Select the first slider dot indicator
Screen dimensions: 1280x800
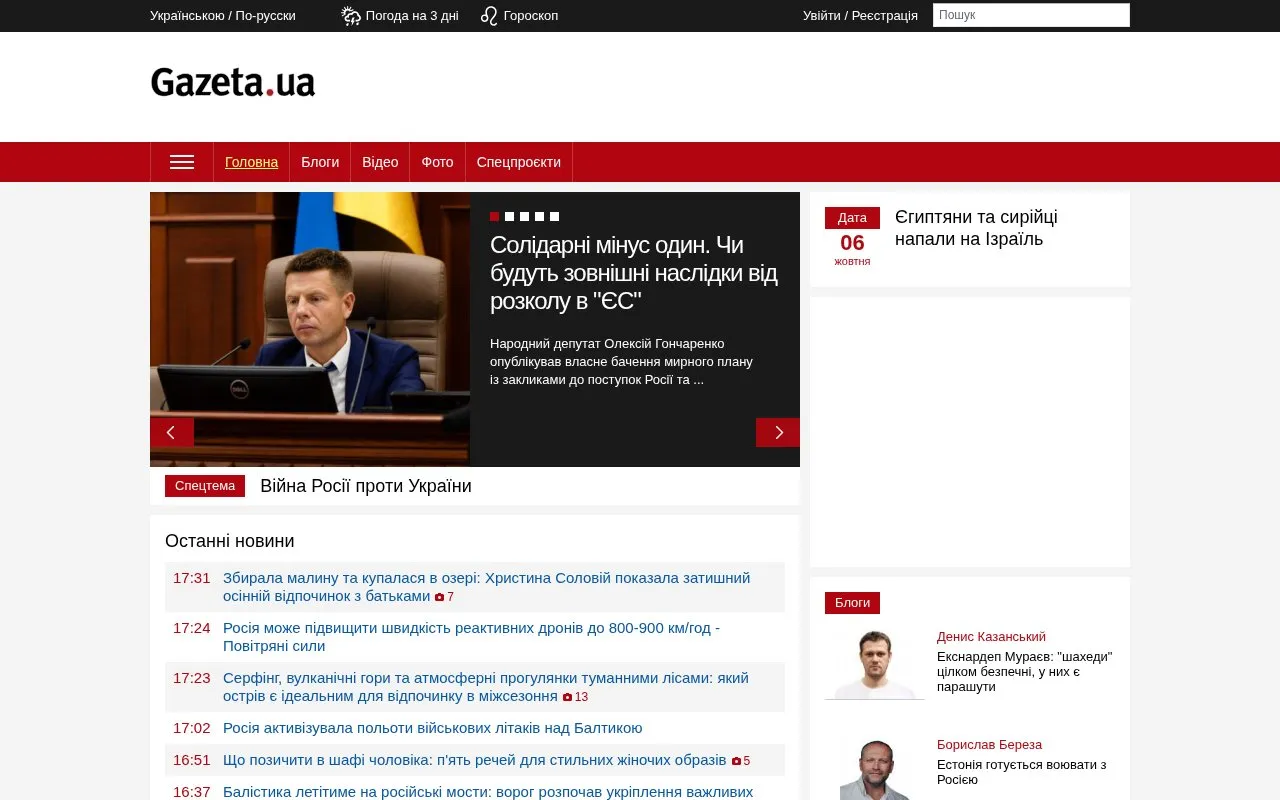coord(494,216)
